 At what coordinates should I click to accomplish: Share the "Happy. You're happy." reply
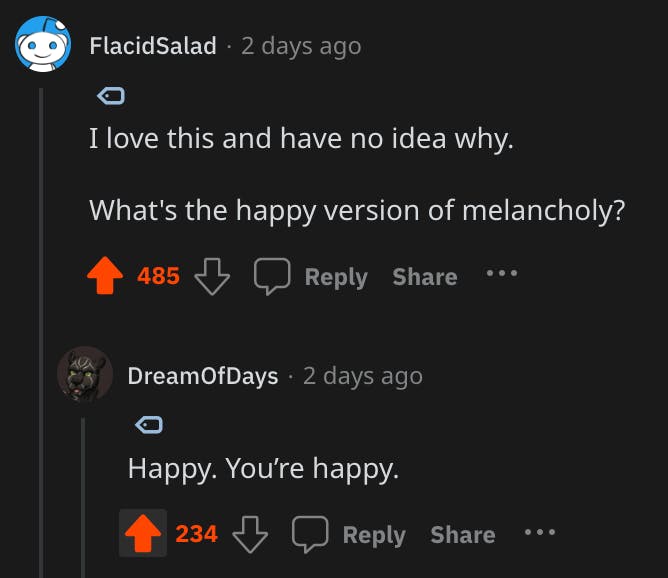(462, 535)
